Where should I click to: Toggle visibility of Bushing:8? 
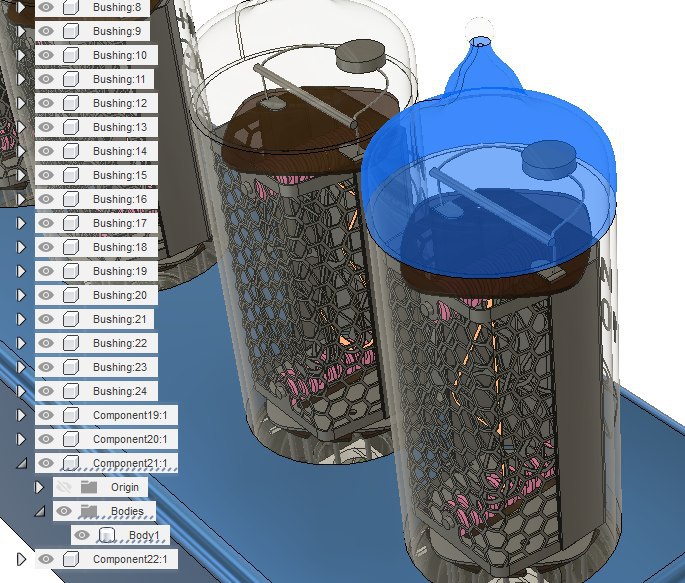click(x=46, y=7)
